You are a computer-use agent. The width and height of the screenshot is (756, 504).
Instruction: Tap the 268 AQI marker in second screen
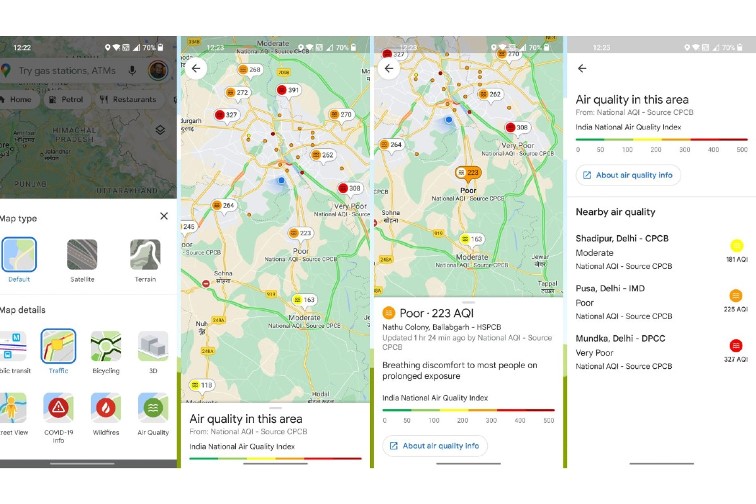(x=250, y=69)
